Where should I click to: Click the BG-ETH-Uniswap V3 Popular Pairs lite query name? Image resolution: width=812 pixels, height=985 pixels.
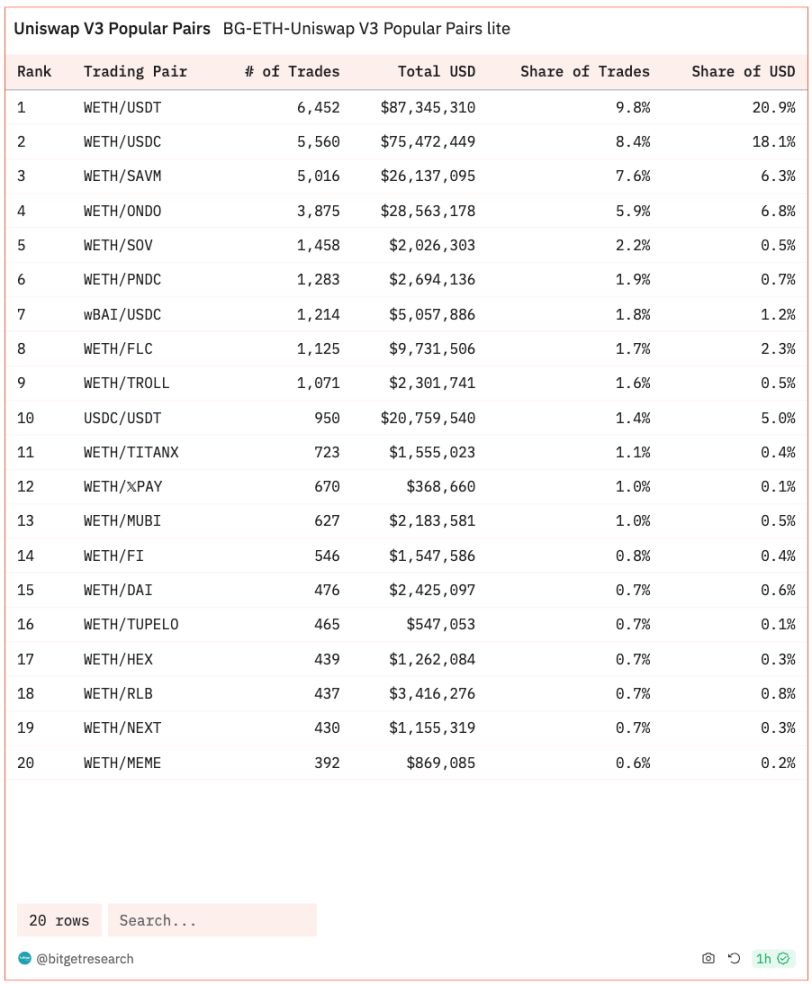(x=367, y=29)
